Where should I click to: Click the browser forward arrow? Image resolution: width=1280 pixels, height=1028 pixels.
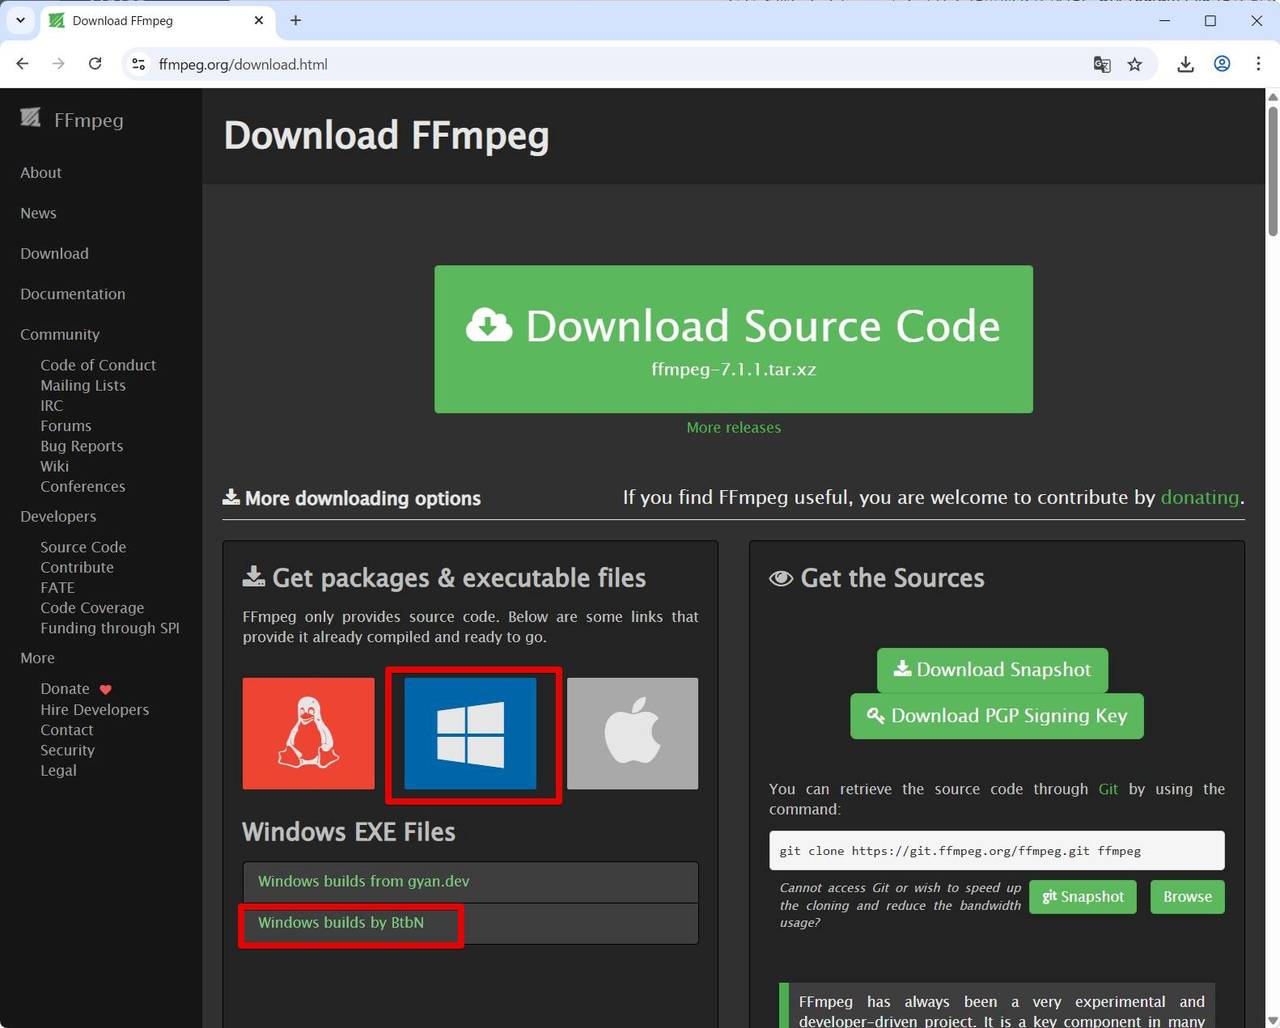(x=58, y=64)
